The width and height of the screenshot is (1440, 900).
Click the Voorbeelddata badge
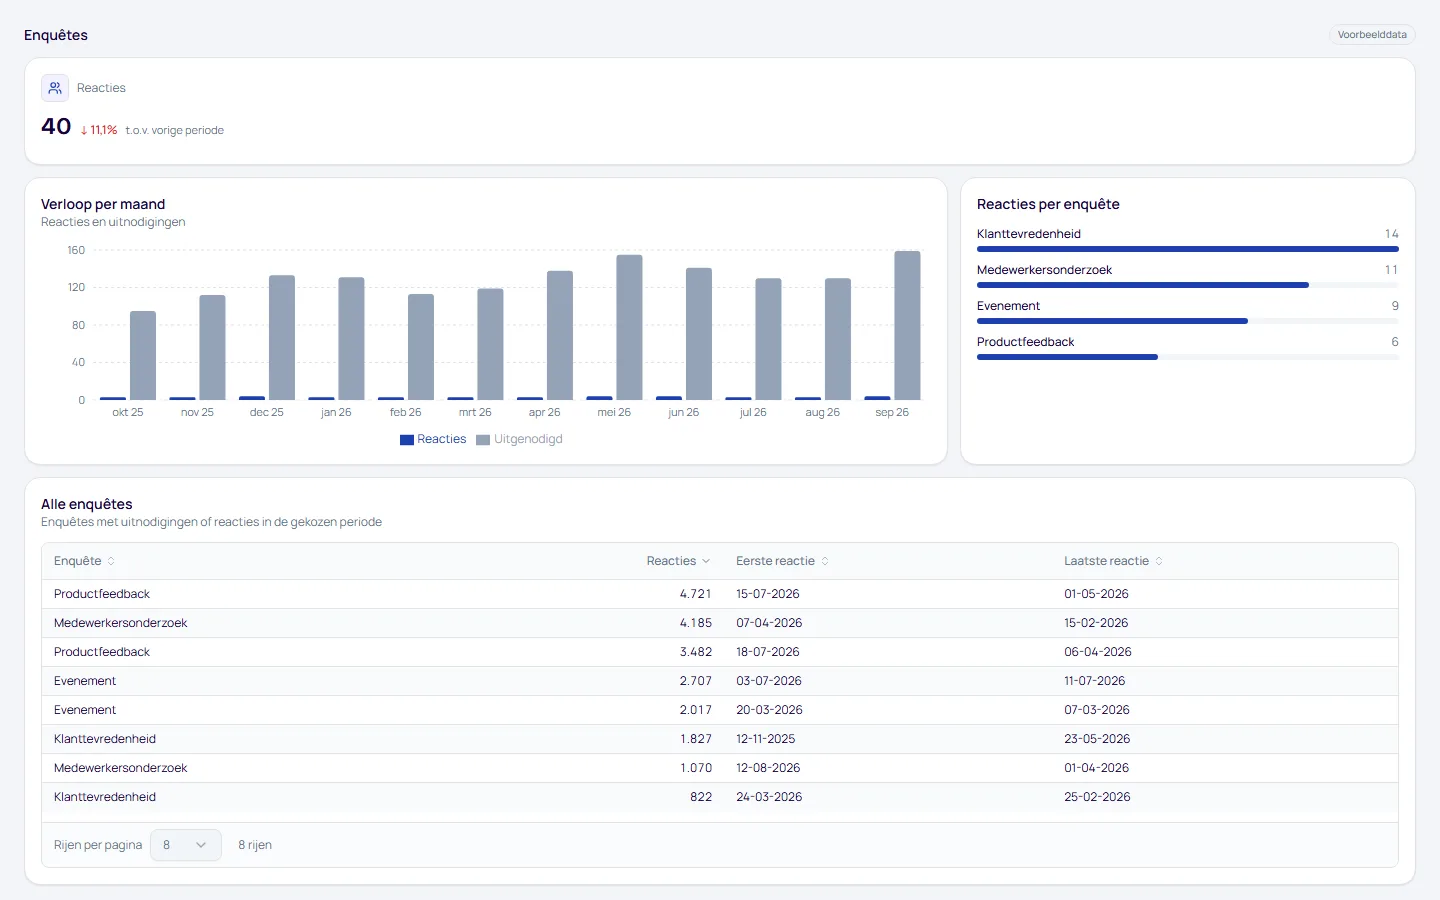point(1372,35)
